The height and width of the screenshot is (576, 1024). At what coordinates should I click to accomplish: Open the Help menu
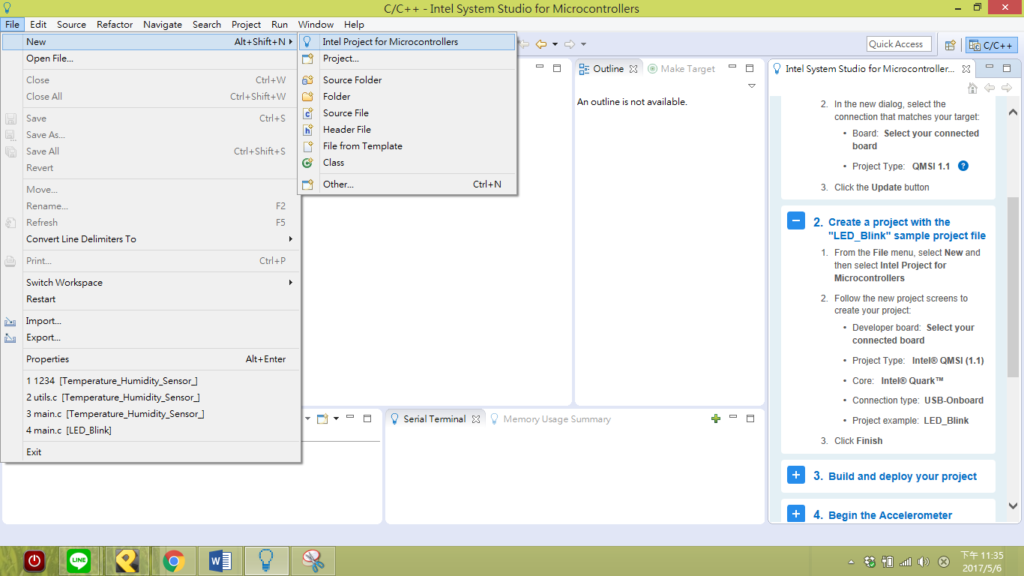354,24
